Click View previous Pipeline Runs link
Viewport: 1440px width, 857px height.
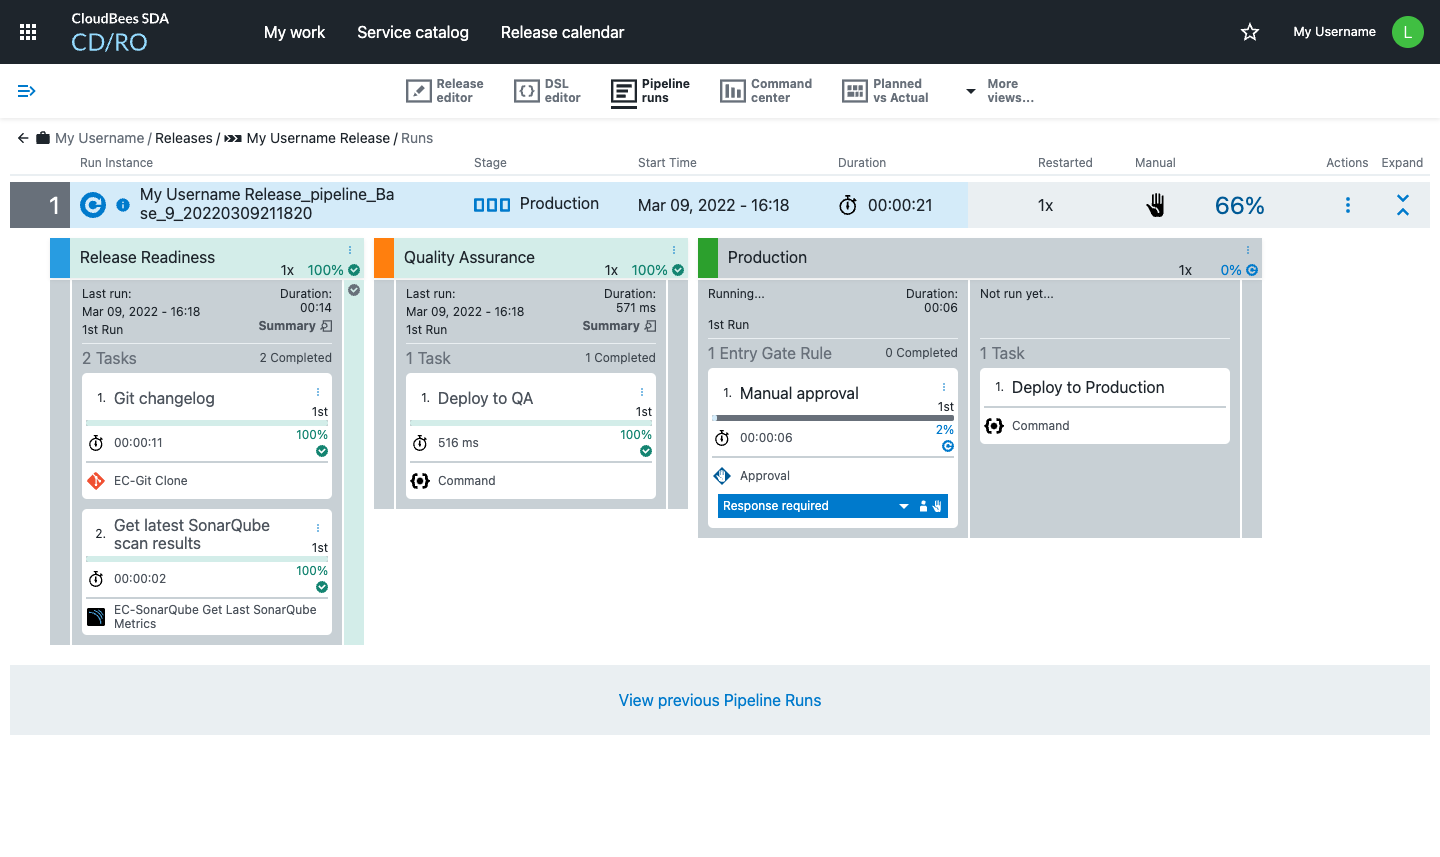pyautogui.click(x=720, y=700)
